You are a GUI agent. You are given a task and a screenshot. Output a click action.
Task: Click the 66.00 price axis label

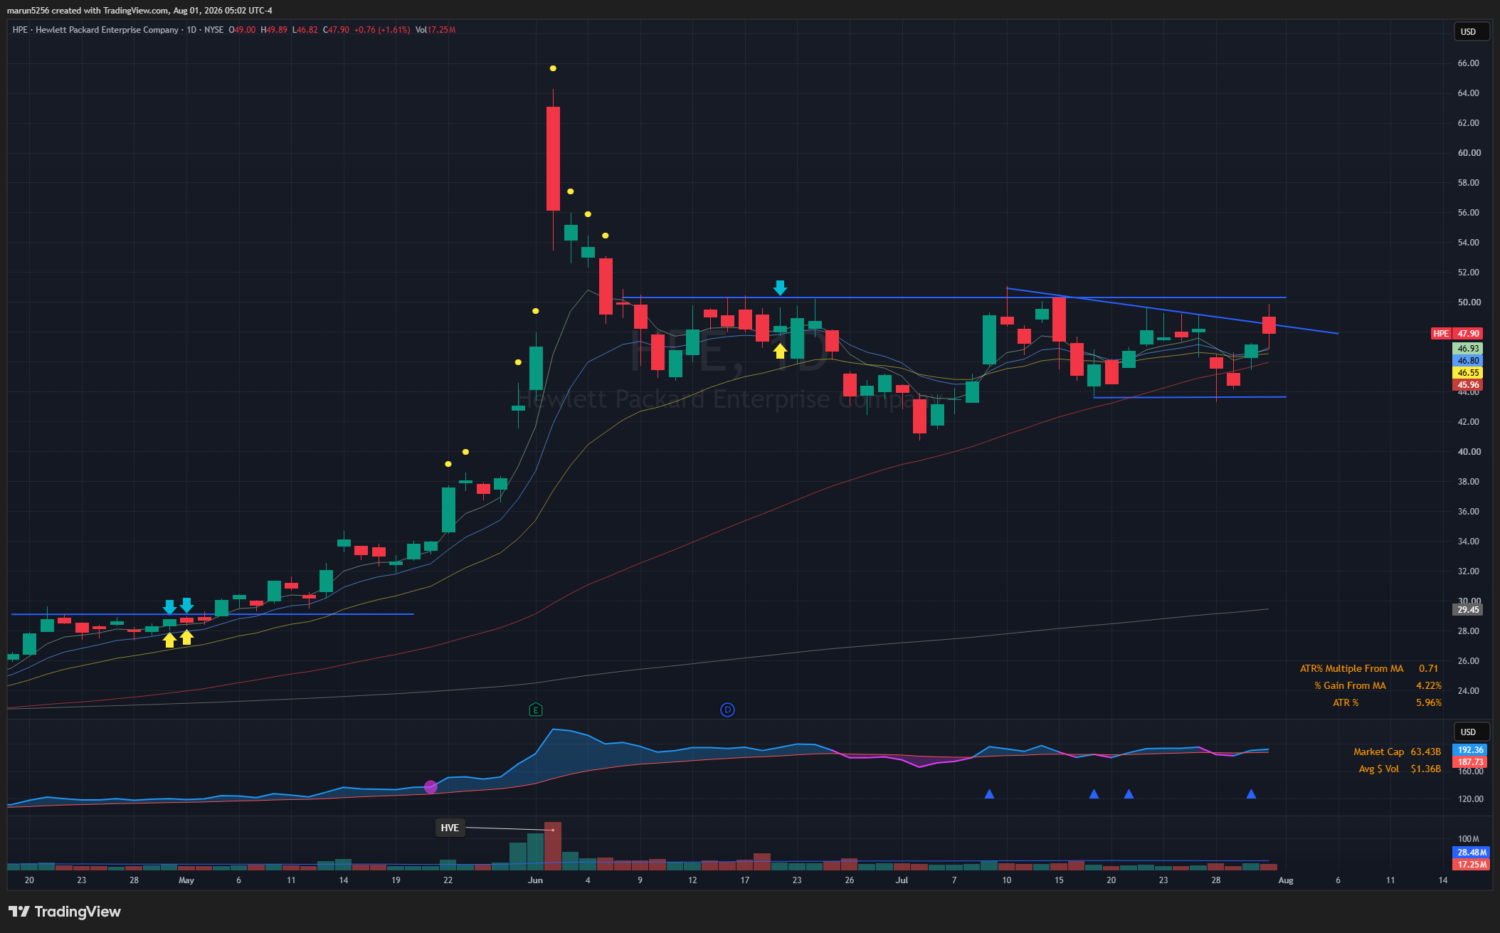pos(1468,63)
